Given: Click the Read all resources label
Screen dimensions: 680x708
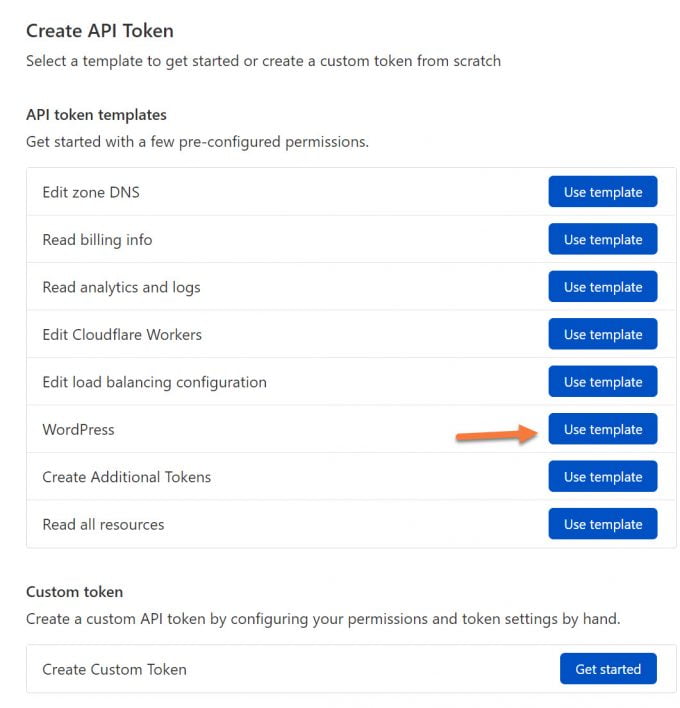Looking at the screenshot, I should click(x=103, y=524).
